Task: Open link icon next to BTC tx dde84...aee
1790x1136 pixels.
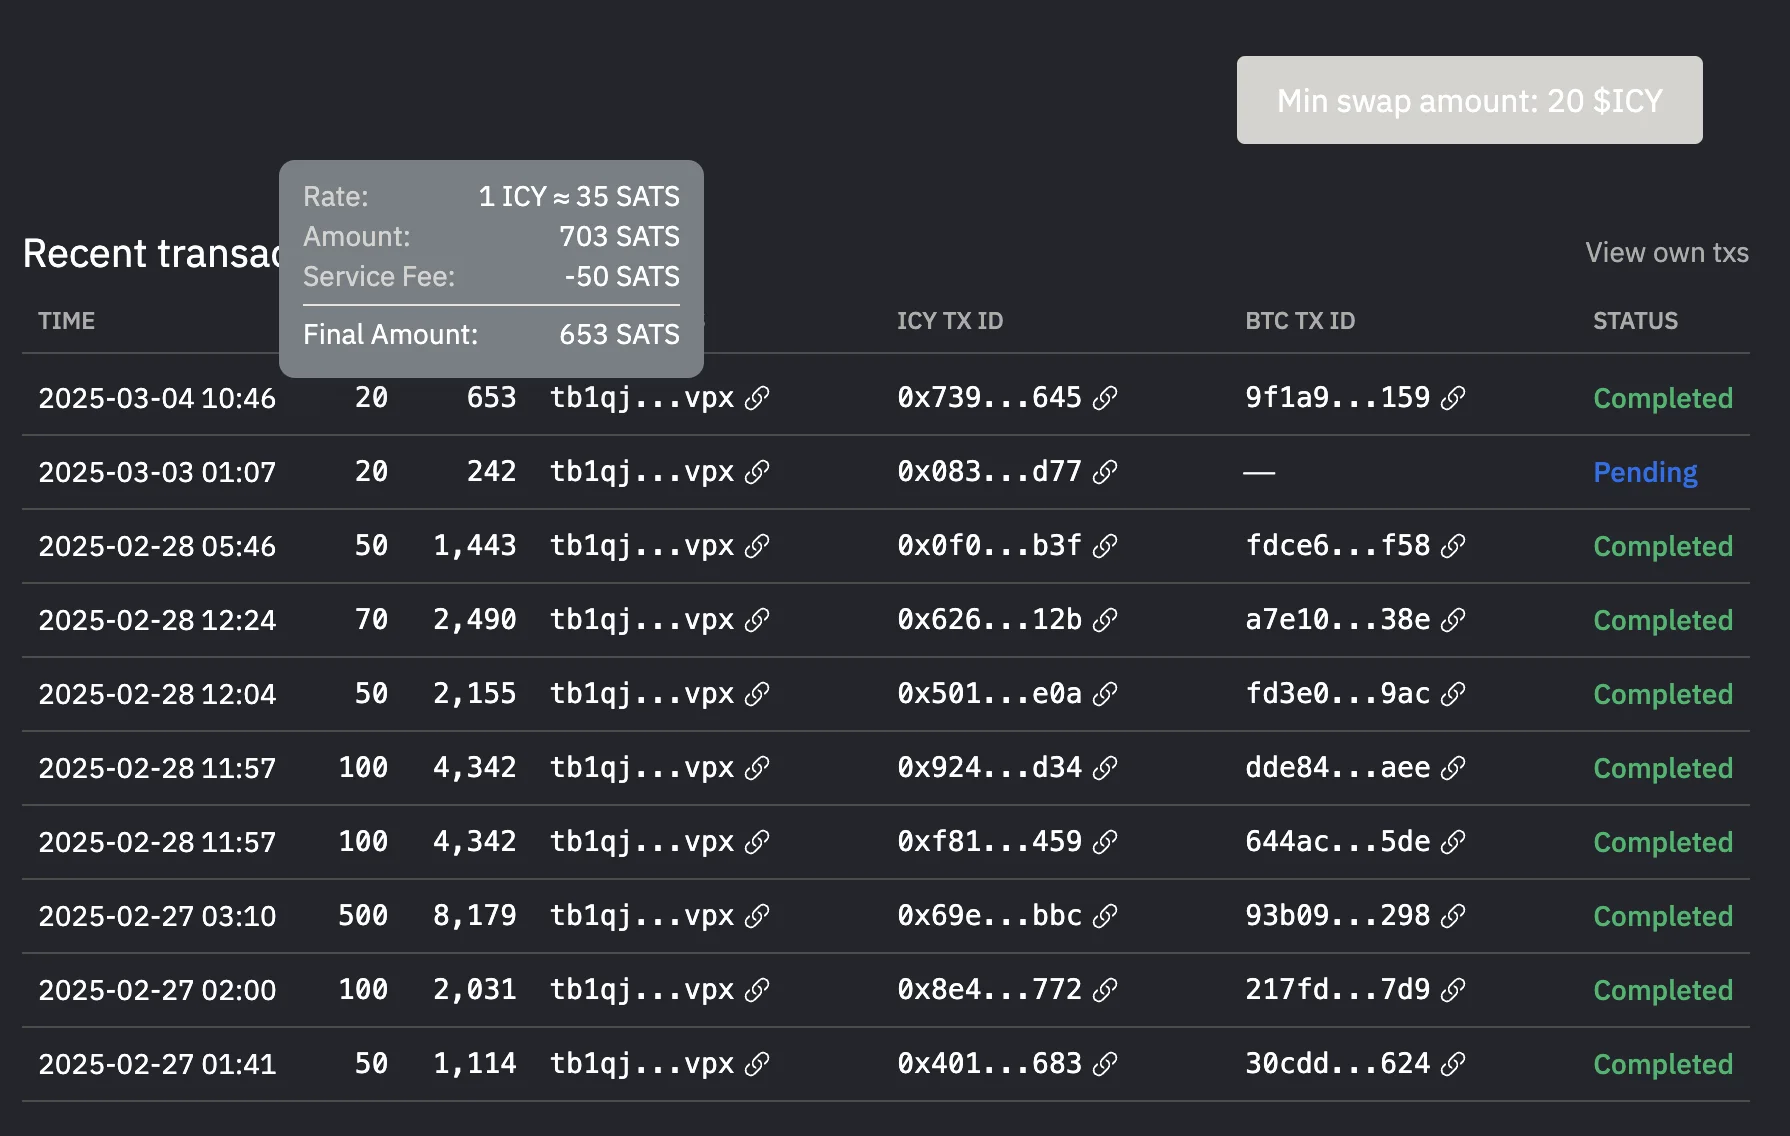Action: coord(1453,768)
